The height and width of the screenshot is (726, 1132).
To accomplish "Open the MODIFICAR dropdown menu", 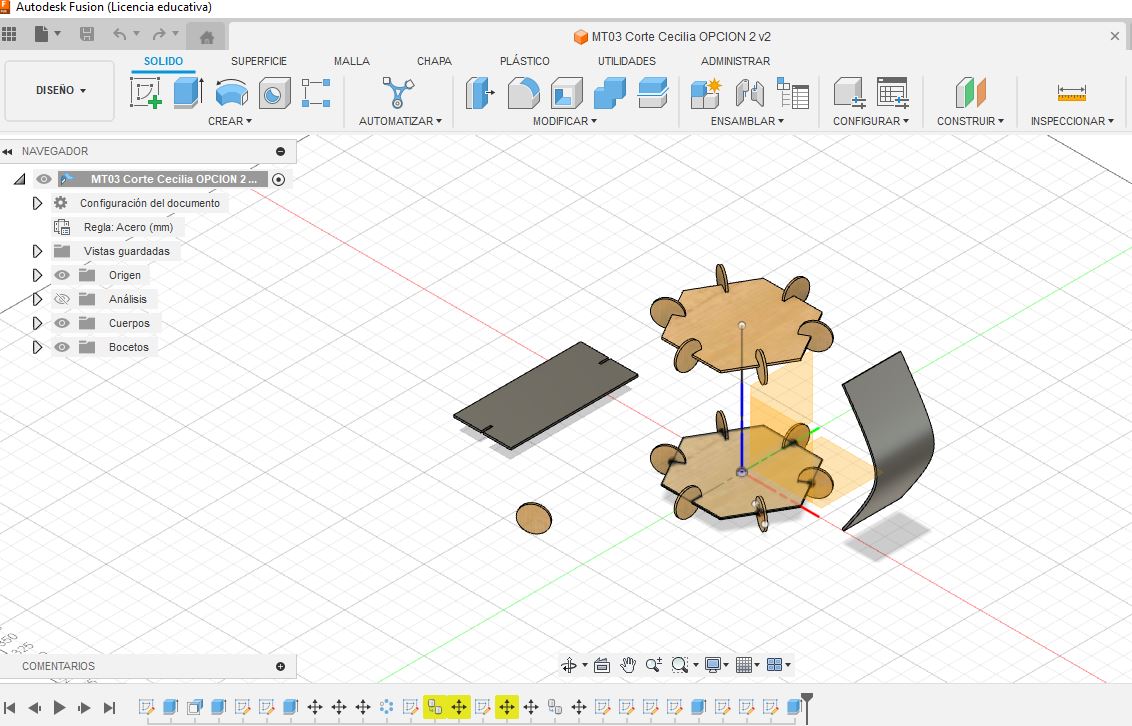I will tap(565, 121).
